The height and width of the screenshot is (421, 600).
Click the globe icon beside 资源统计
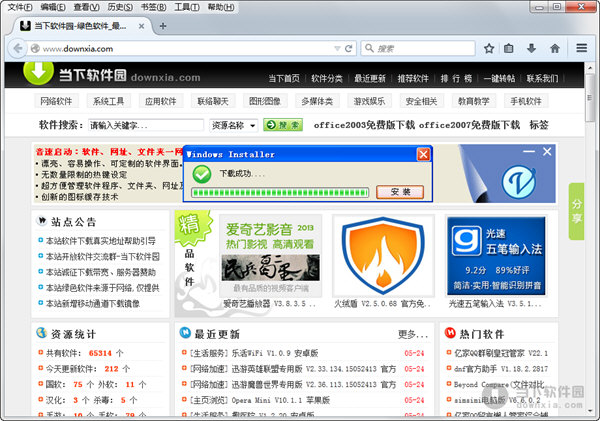pyautogui.click(x=41, y=333)
